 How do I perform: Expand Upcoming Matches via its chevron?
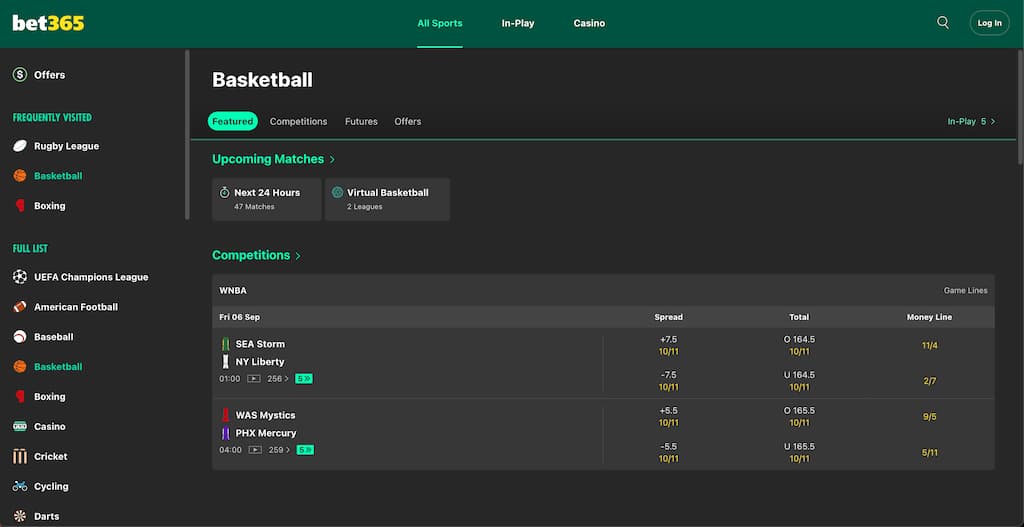332,159
